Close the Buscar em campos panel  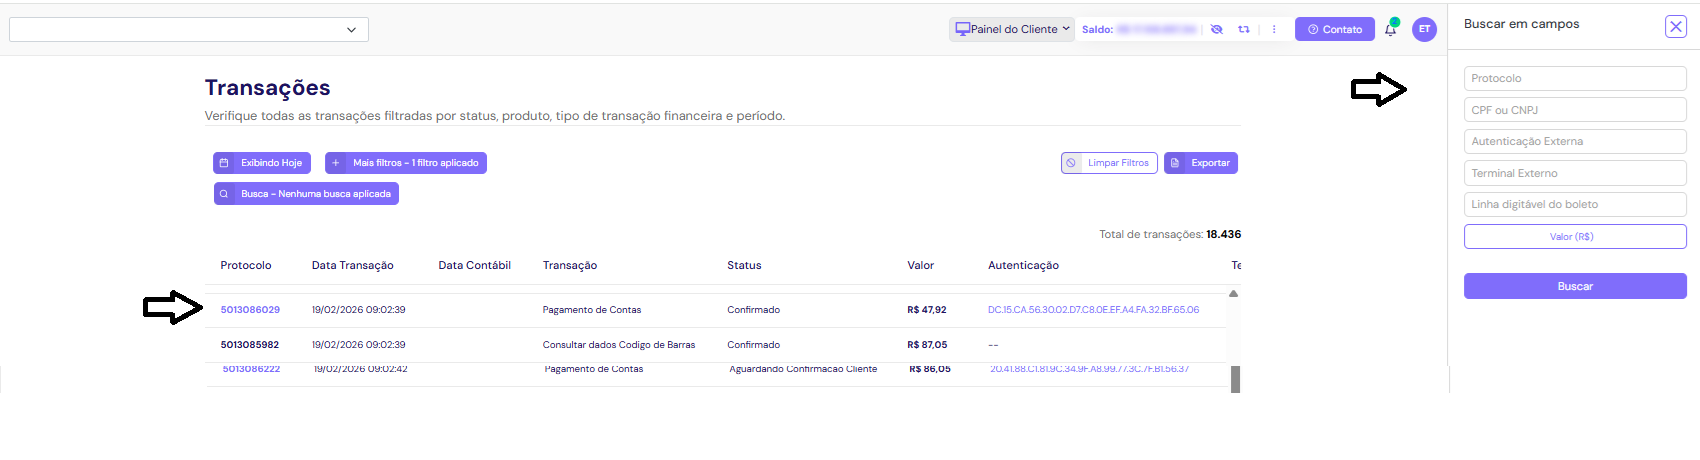1676,27
